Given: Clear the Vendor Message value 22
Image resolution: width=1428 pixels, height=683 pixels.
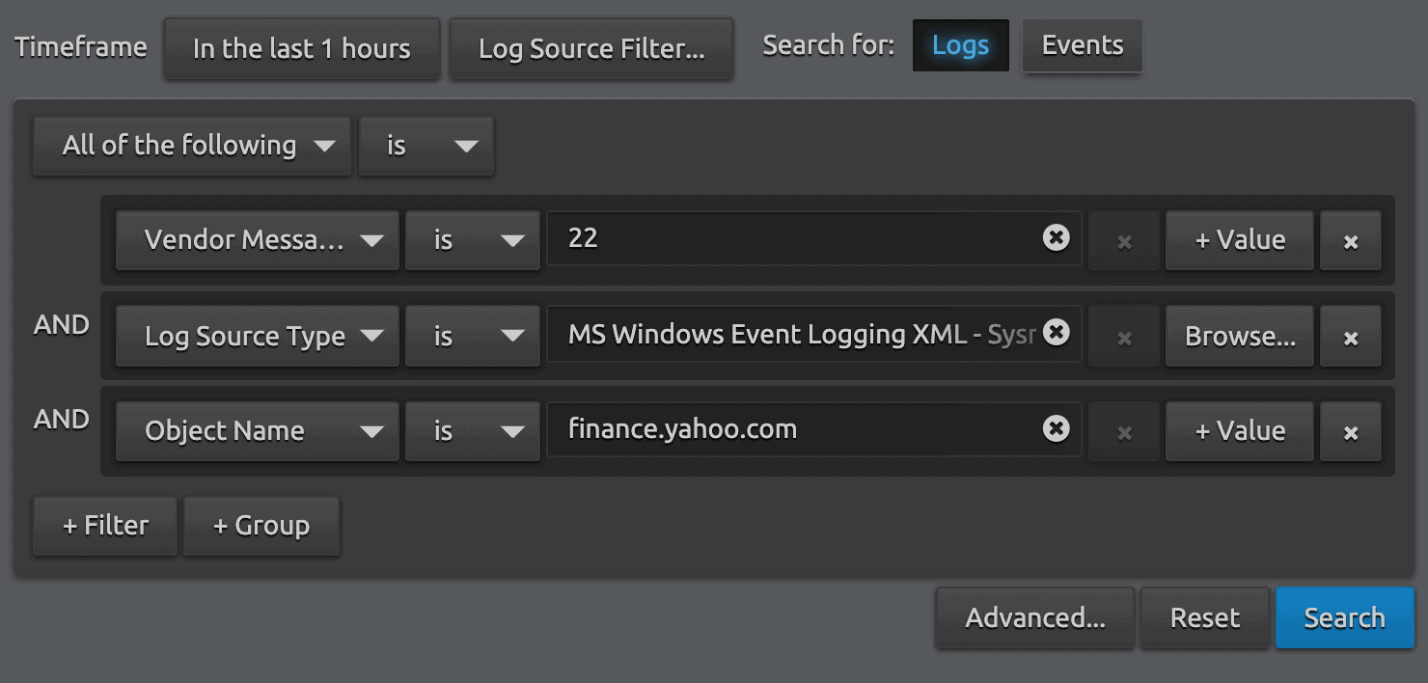Looking at the screenshot, I should pyautogui.click(x=1056, y=239).
